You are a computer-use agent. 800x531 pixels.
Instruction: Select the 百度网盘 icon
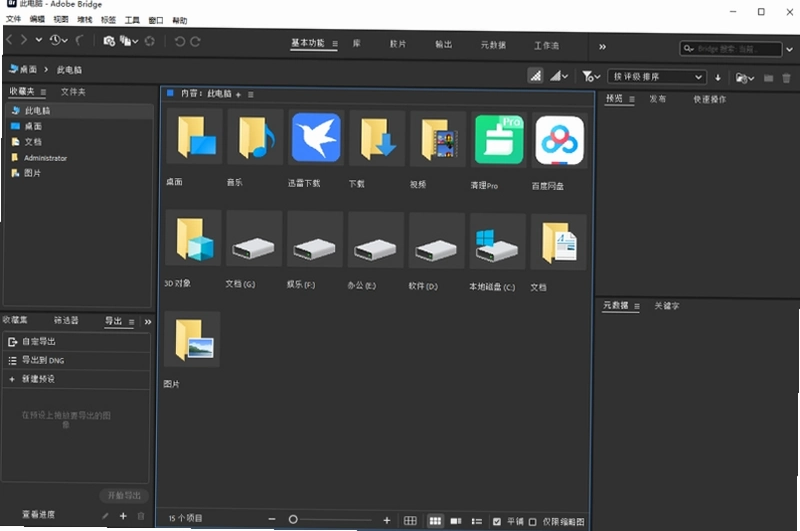(559, 140)
